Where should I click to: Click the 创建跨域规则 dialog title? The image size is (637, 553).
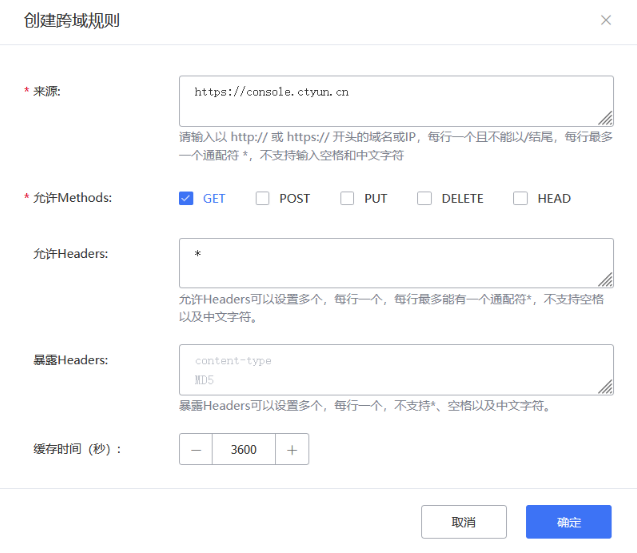click(x=72, y=20)
